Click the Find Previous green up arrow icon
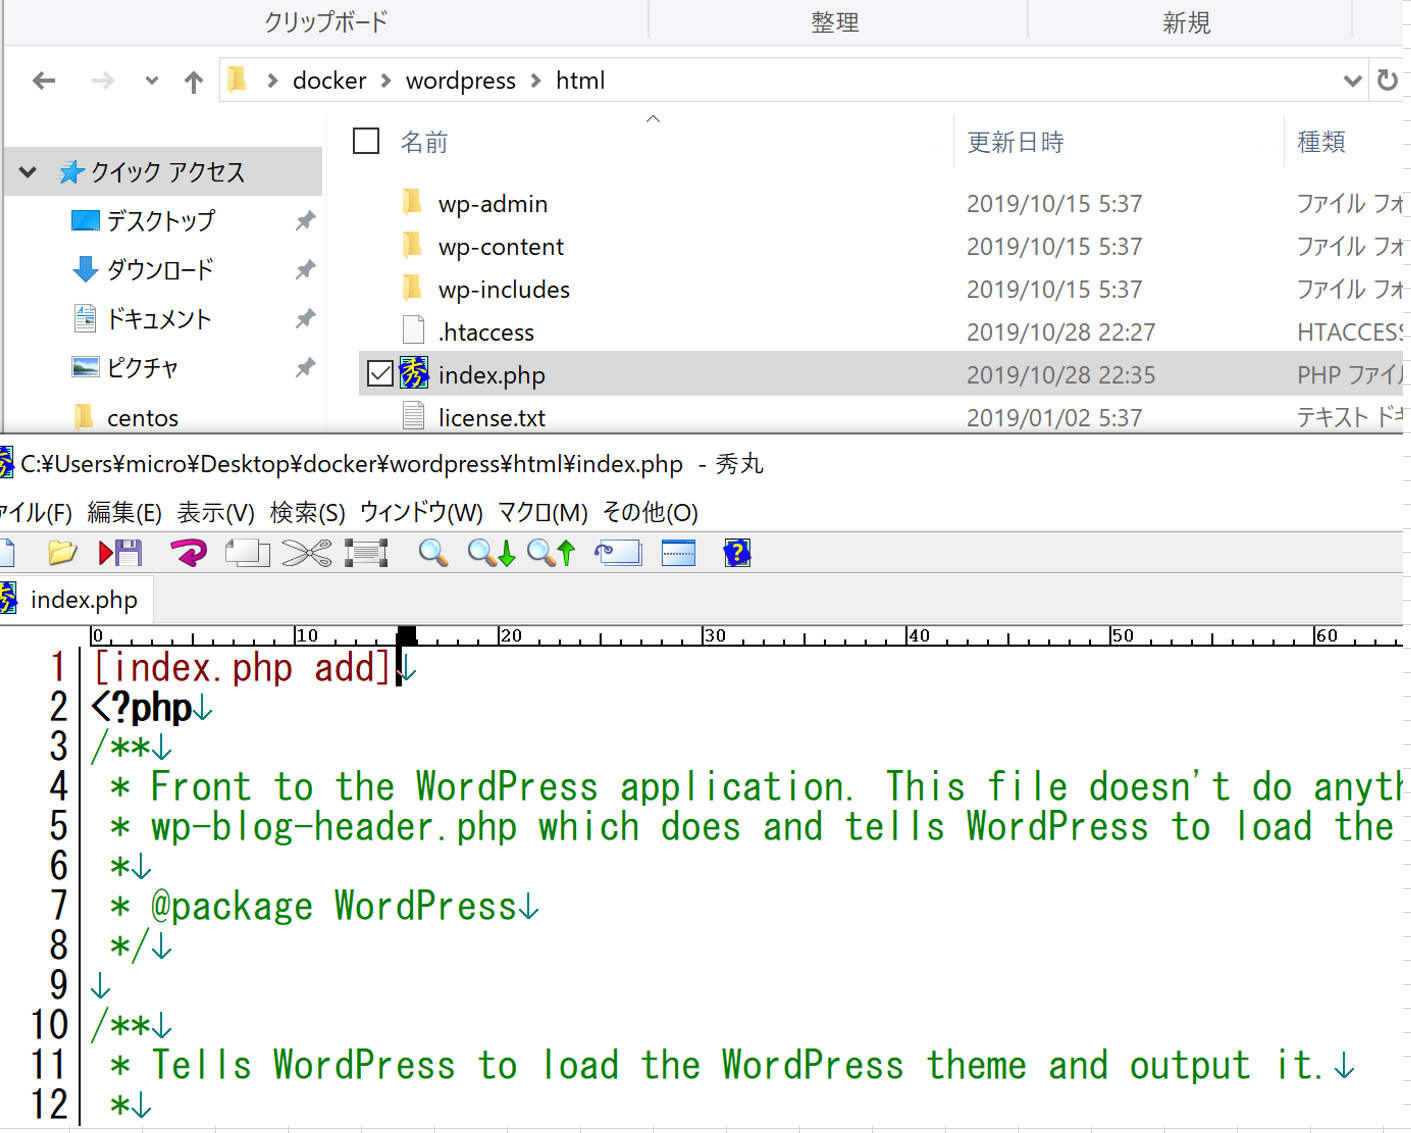The image size is (1411, 1133). tap(552, 552)
